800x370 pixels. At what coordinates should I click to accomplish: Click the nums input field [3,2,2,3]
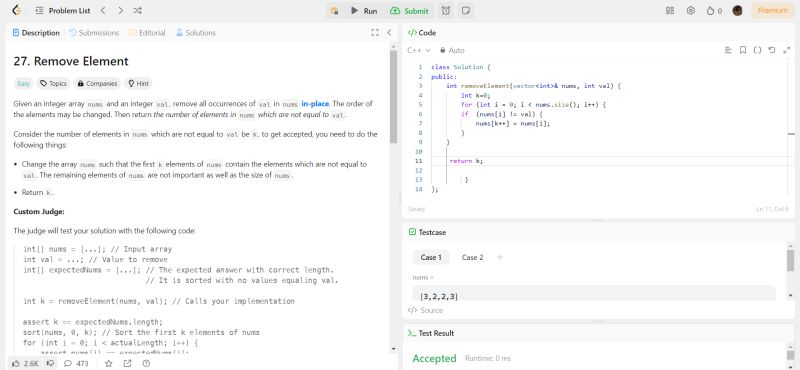coord(594,294)
